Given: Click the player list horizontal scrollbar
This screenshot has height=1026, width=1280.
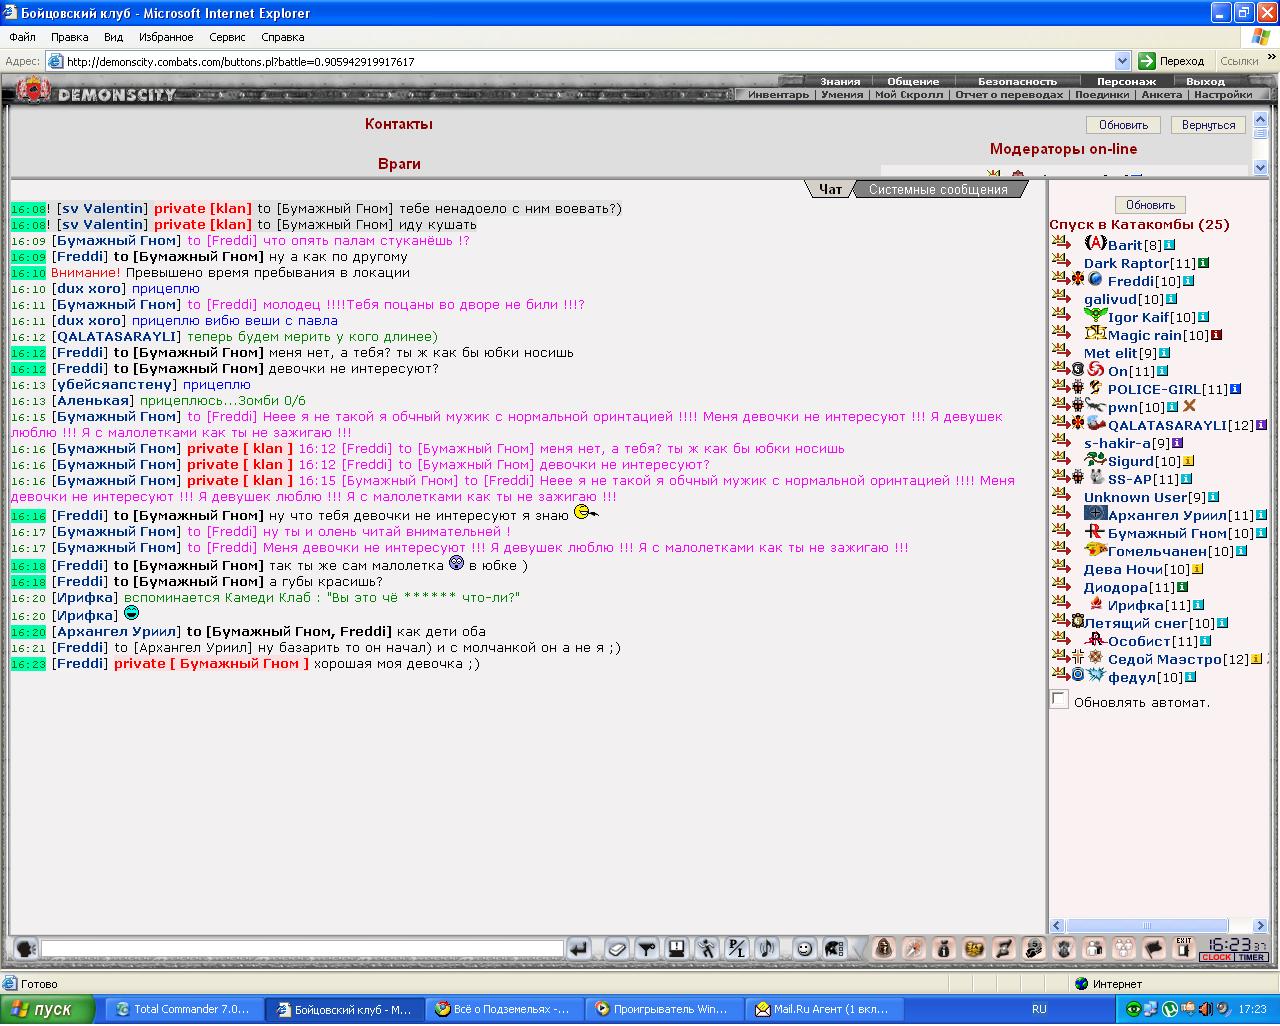Looking at the screenshot, I should (1158, 926).
